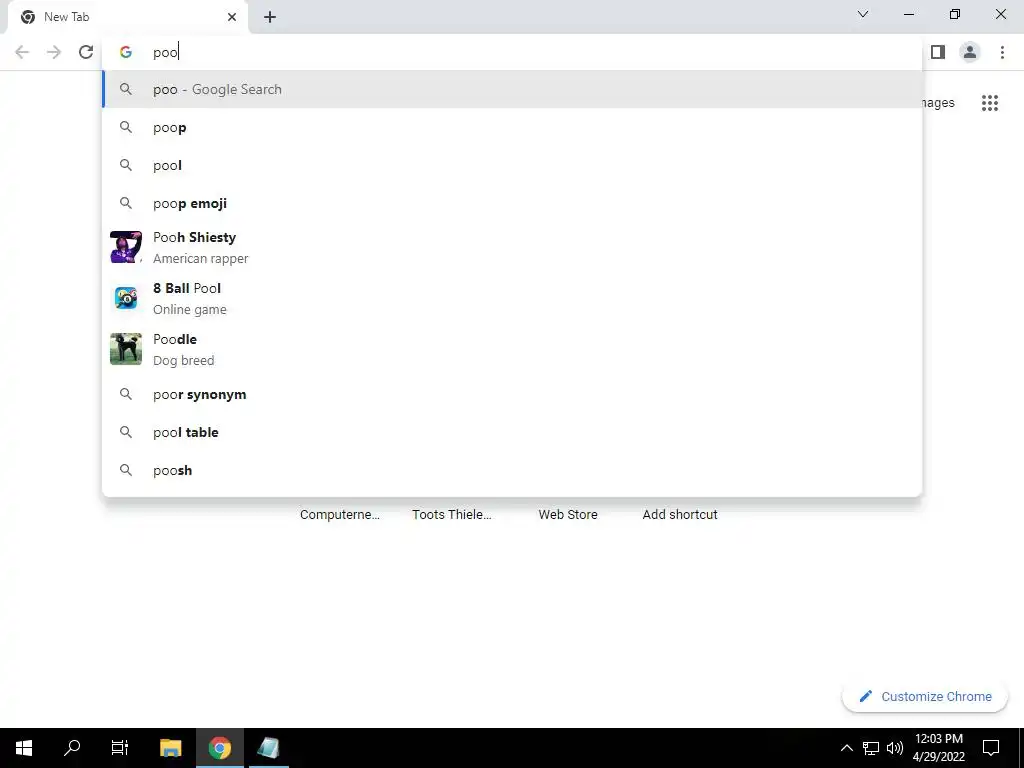Open Windows Start menu

(24, 748)
